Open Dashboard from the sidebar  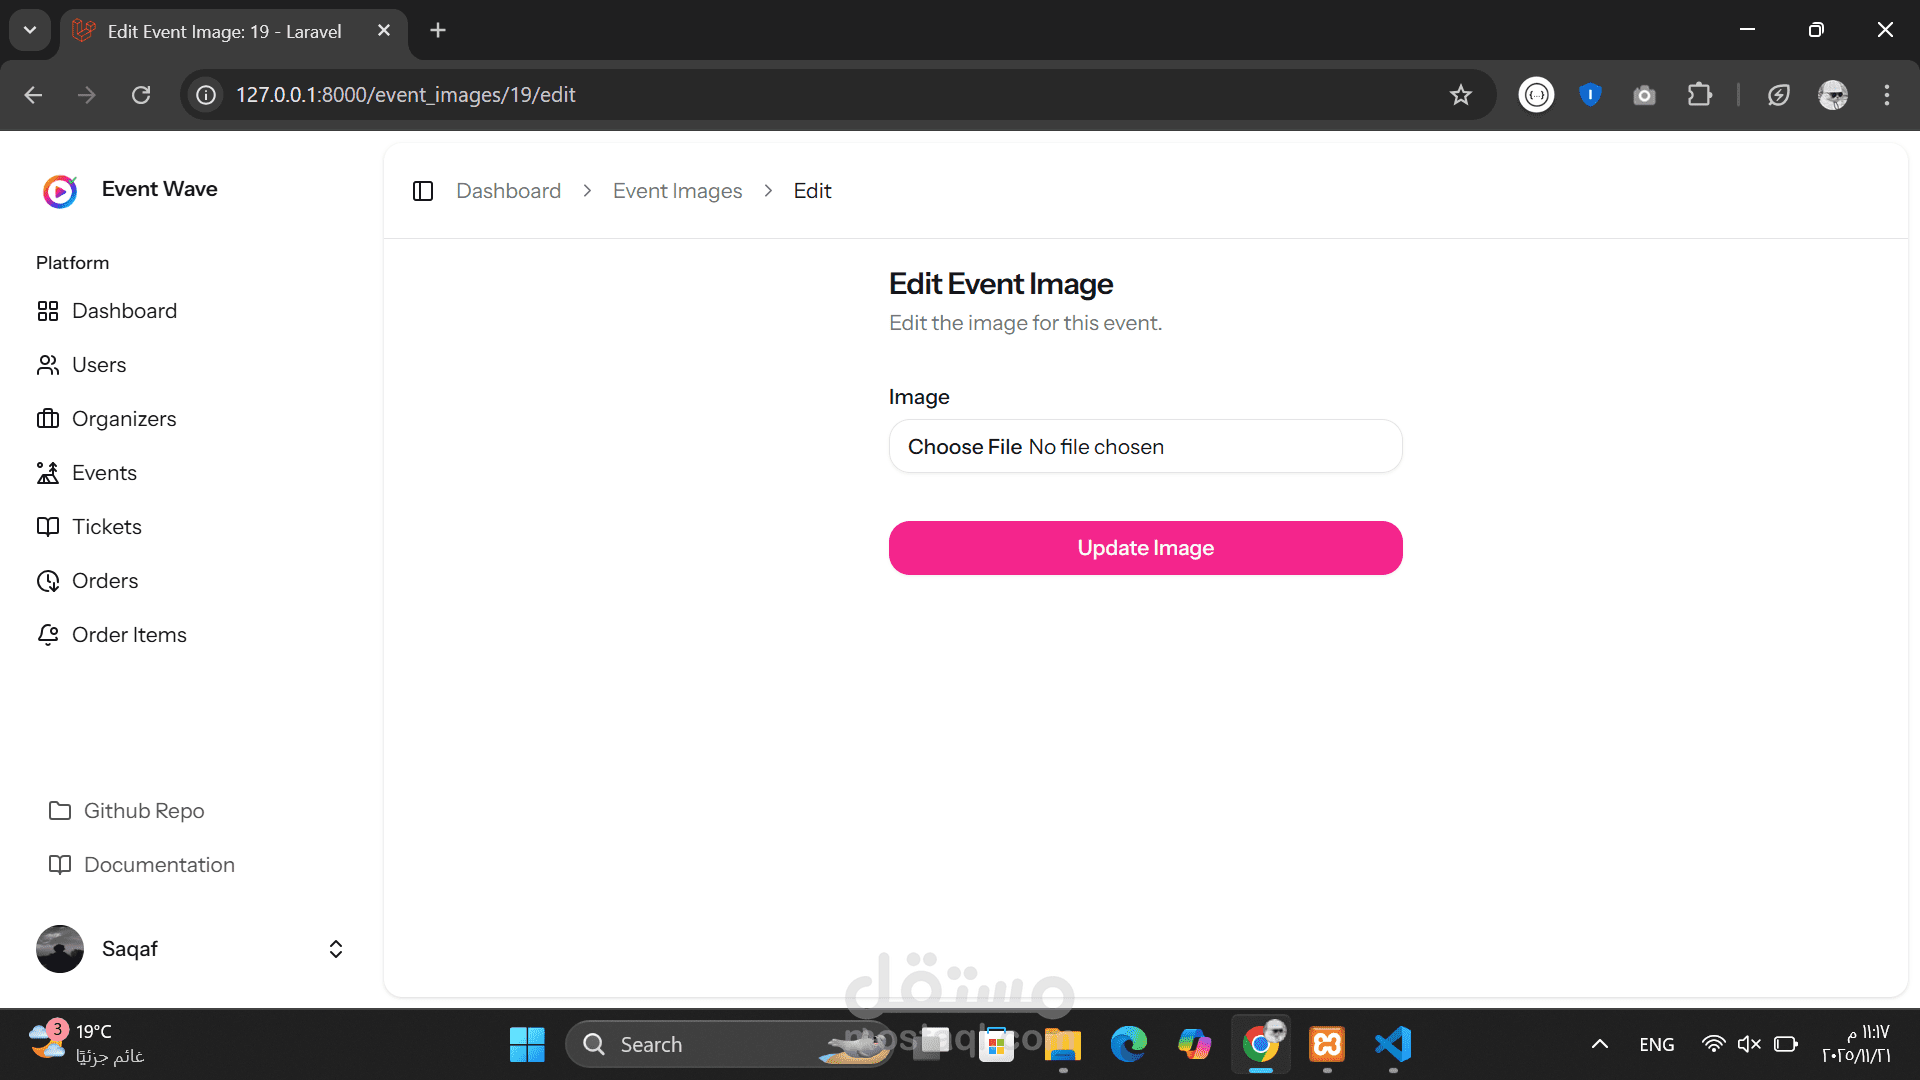[x=124, y=311]
